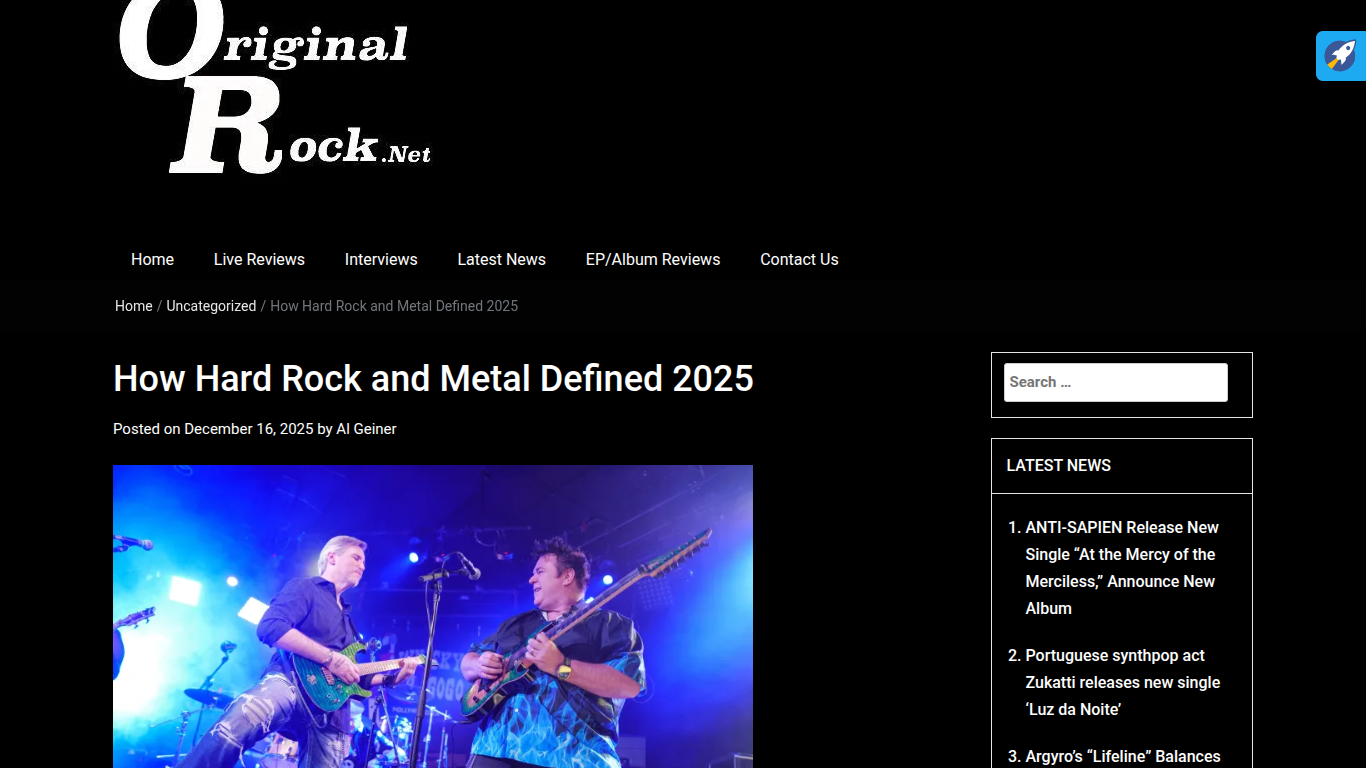Click the guitarists concert featured image

pos(433,616)
